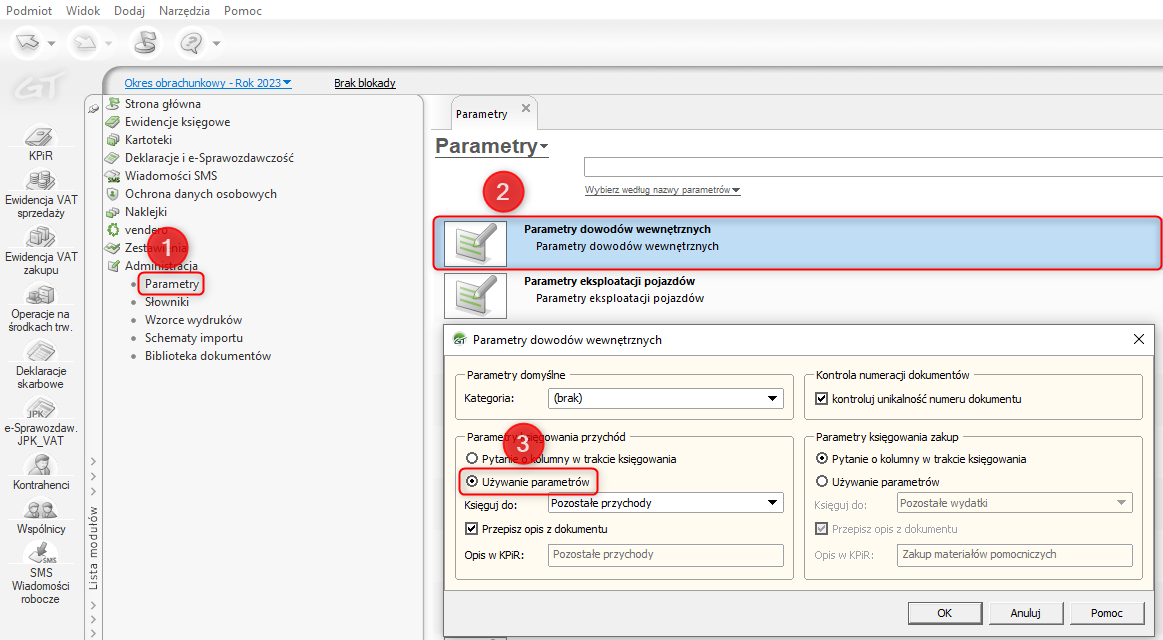The height and width of the screenshot is (640, 1163).
Task: Open the KPiR module icon
Action: (40, 136)
